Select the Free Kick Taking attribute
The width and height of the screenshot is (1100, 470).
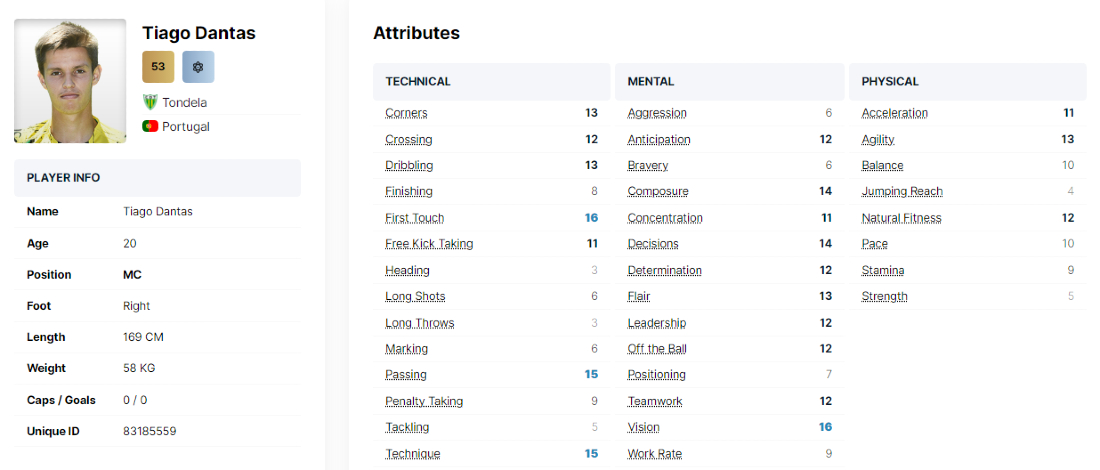point(429,244)
